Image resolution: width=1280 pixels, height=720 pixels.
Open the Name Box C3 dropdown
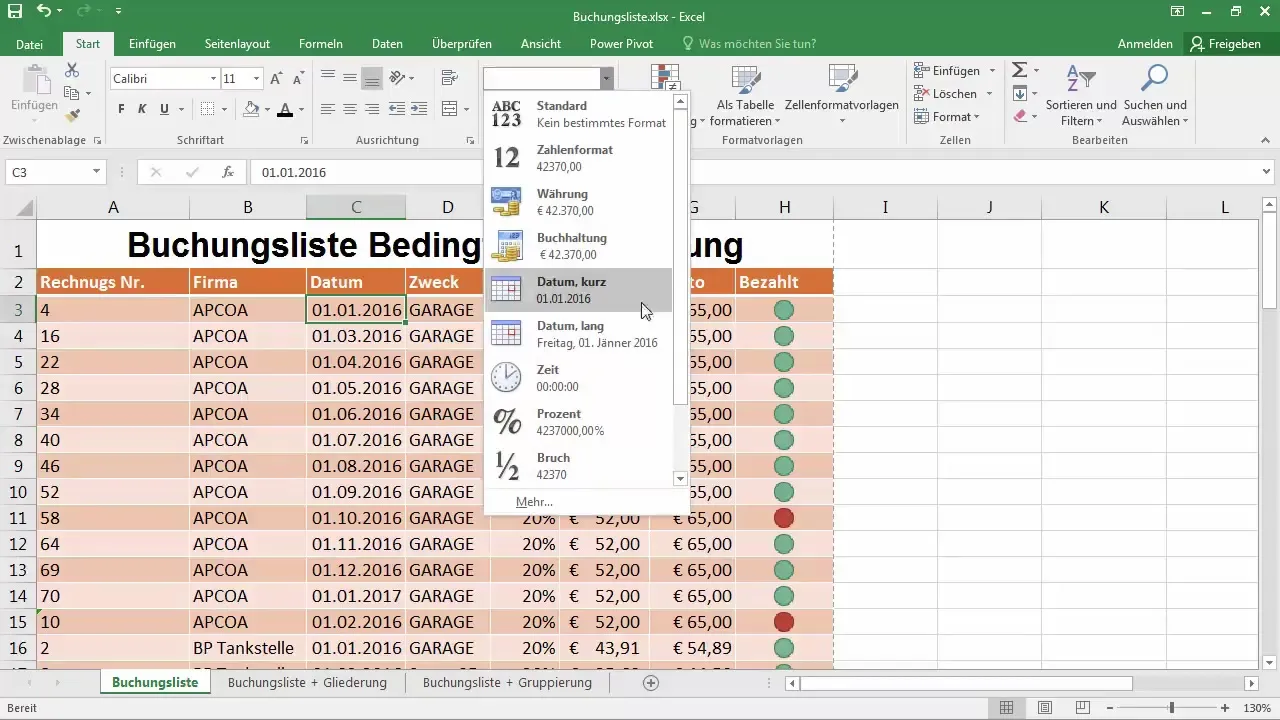96,172
